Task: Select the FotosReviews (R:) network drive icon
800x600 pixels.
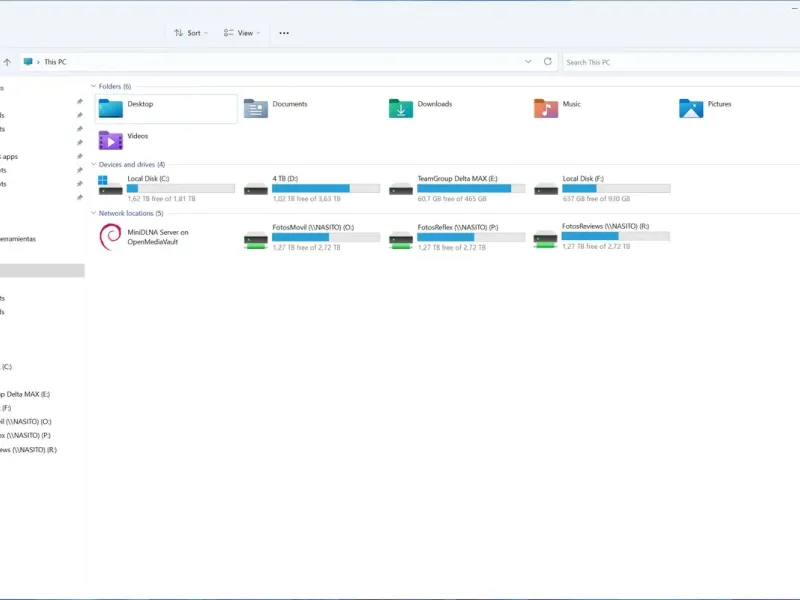Action: [545, 238]
